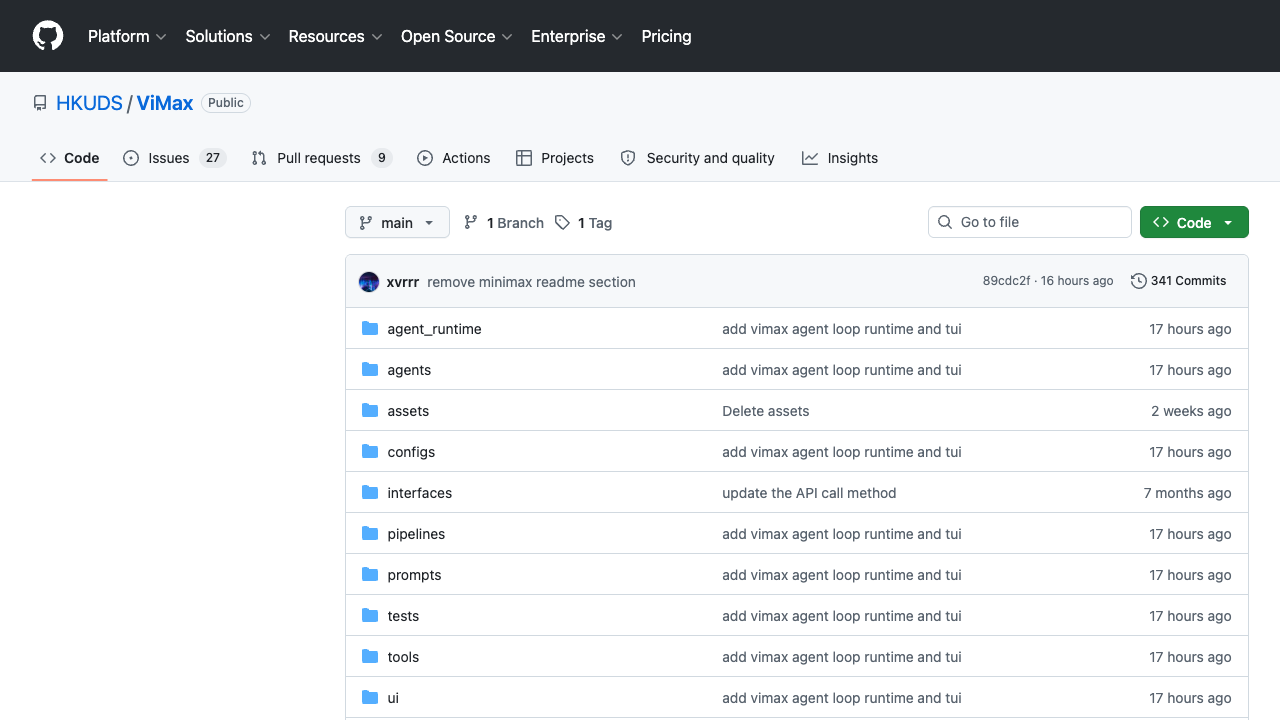This screenshot has height=720, width=1280.
Task: Click the history clock icon by 341 Commits
Action: 1138,281
